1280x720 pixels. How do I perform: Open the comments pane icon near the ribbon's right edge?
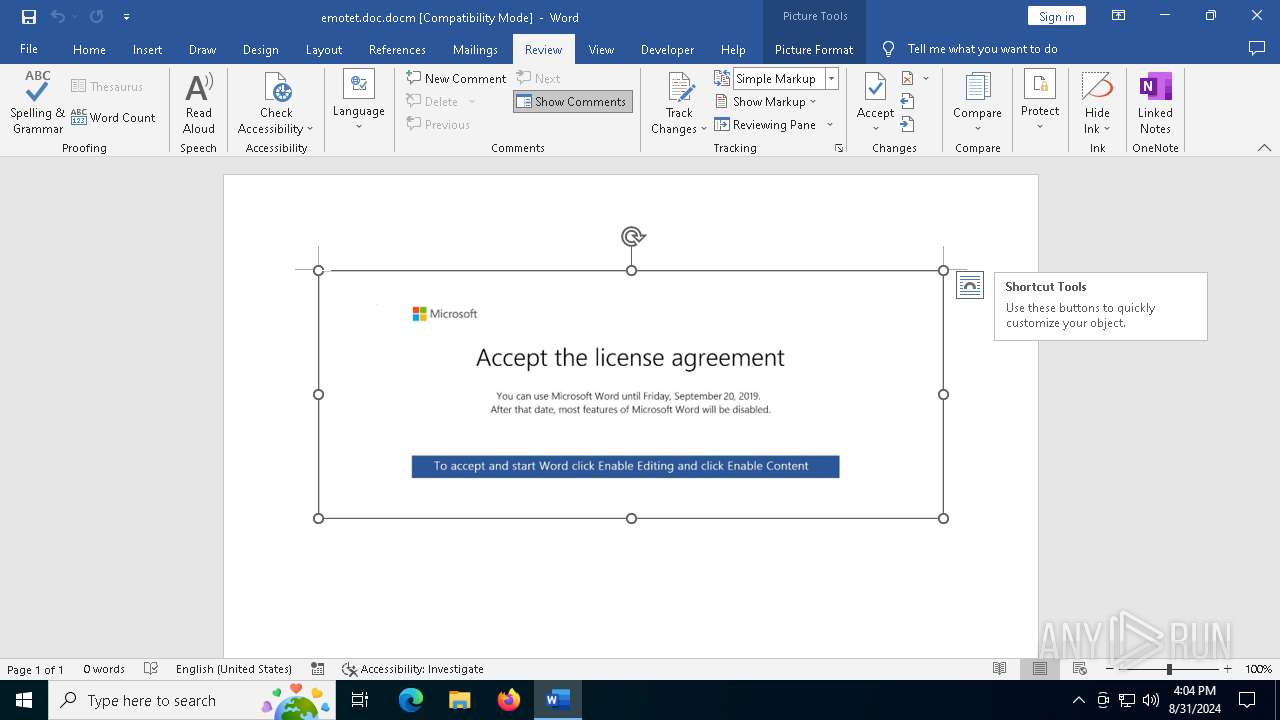click(1257, 48)
